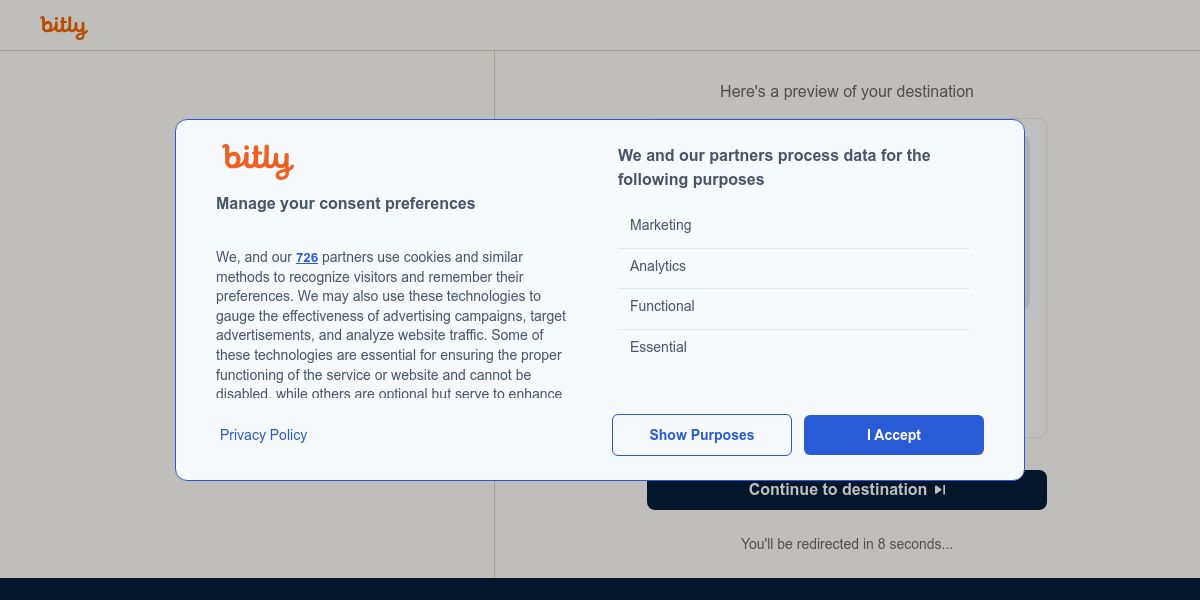Click the bitly logo in the page header
Screen dimensions: 1200x600
pyautogui.click(x=64, y=27)
